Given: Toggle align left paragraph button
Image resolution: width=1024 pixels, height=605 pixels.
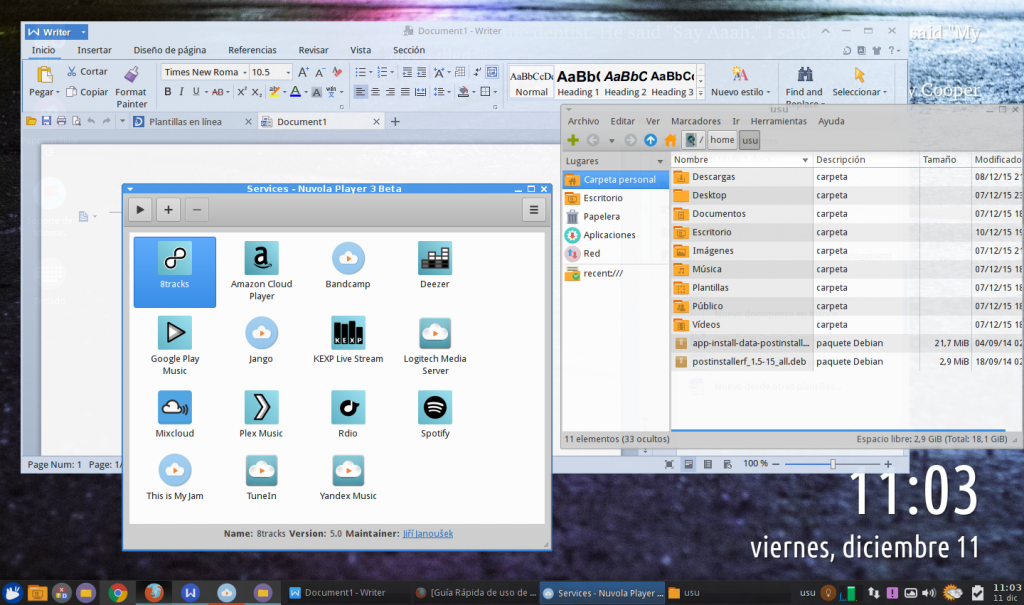Looking at the screenshot, I should (x=360, y=91).
